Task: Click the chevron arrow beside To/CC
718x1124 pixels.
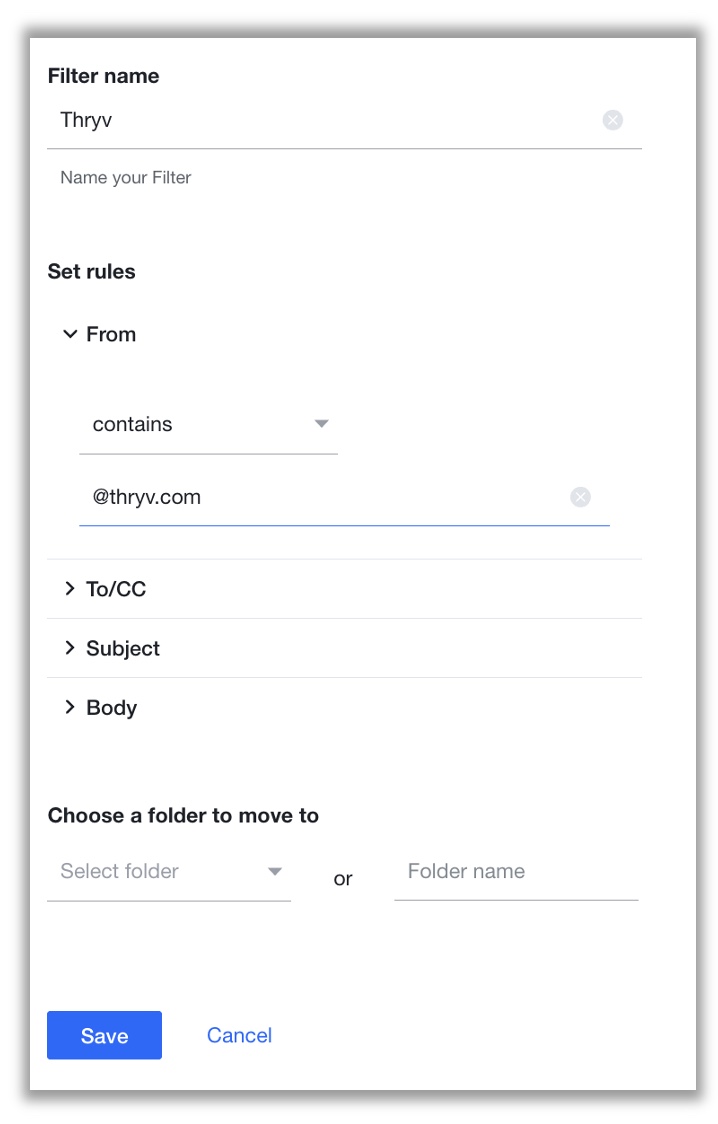Action: pos(70,589)
